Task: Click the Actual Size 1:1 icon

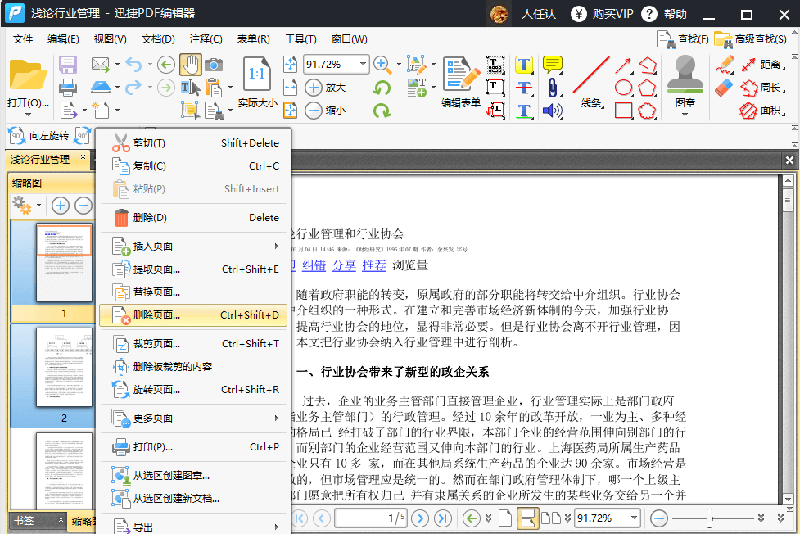Action: [x=257, y=75]
